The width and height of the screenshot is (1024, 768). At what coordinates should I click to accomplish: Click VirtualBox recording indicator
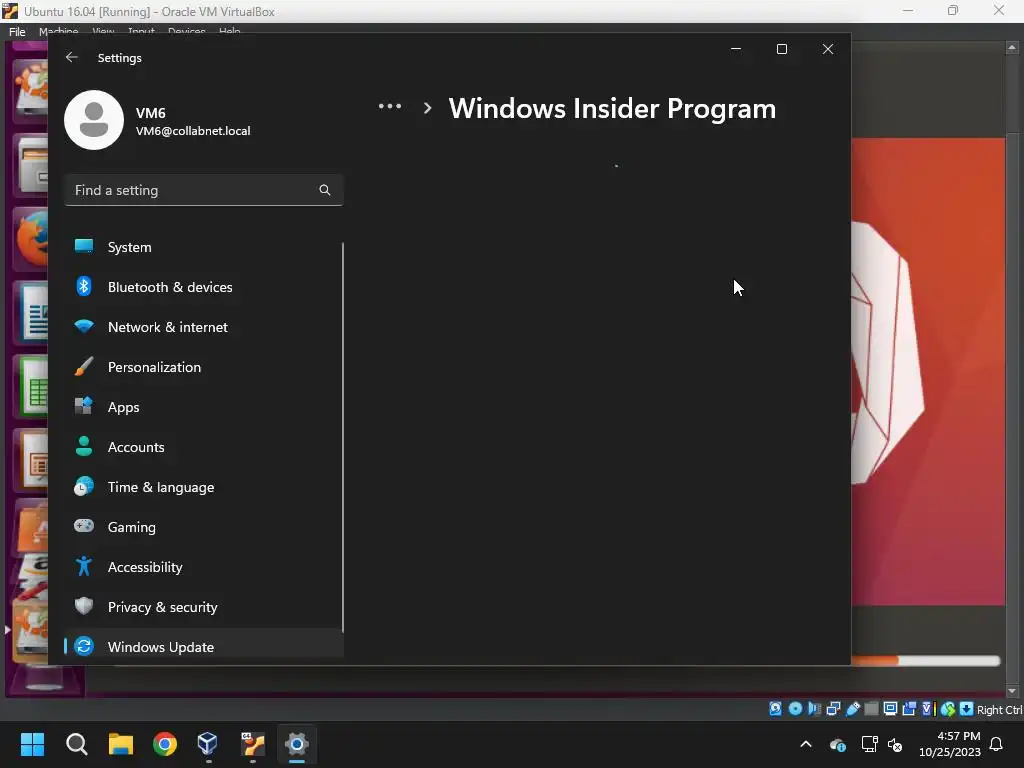pyautogui.click(x=909, y=709)
